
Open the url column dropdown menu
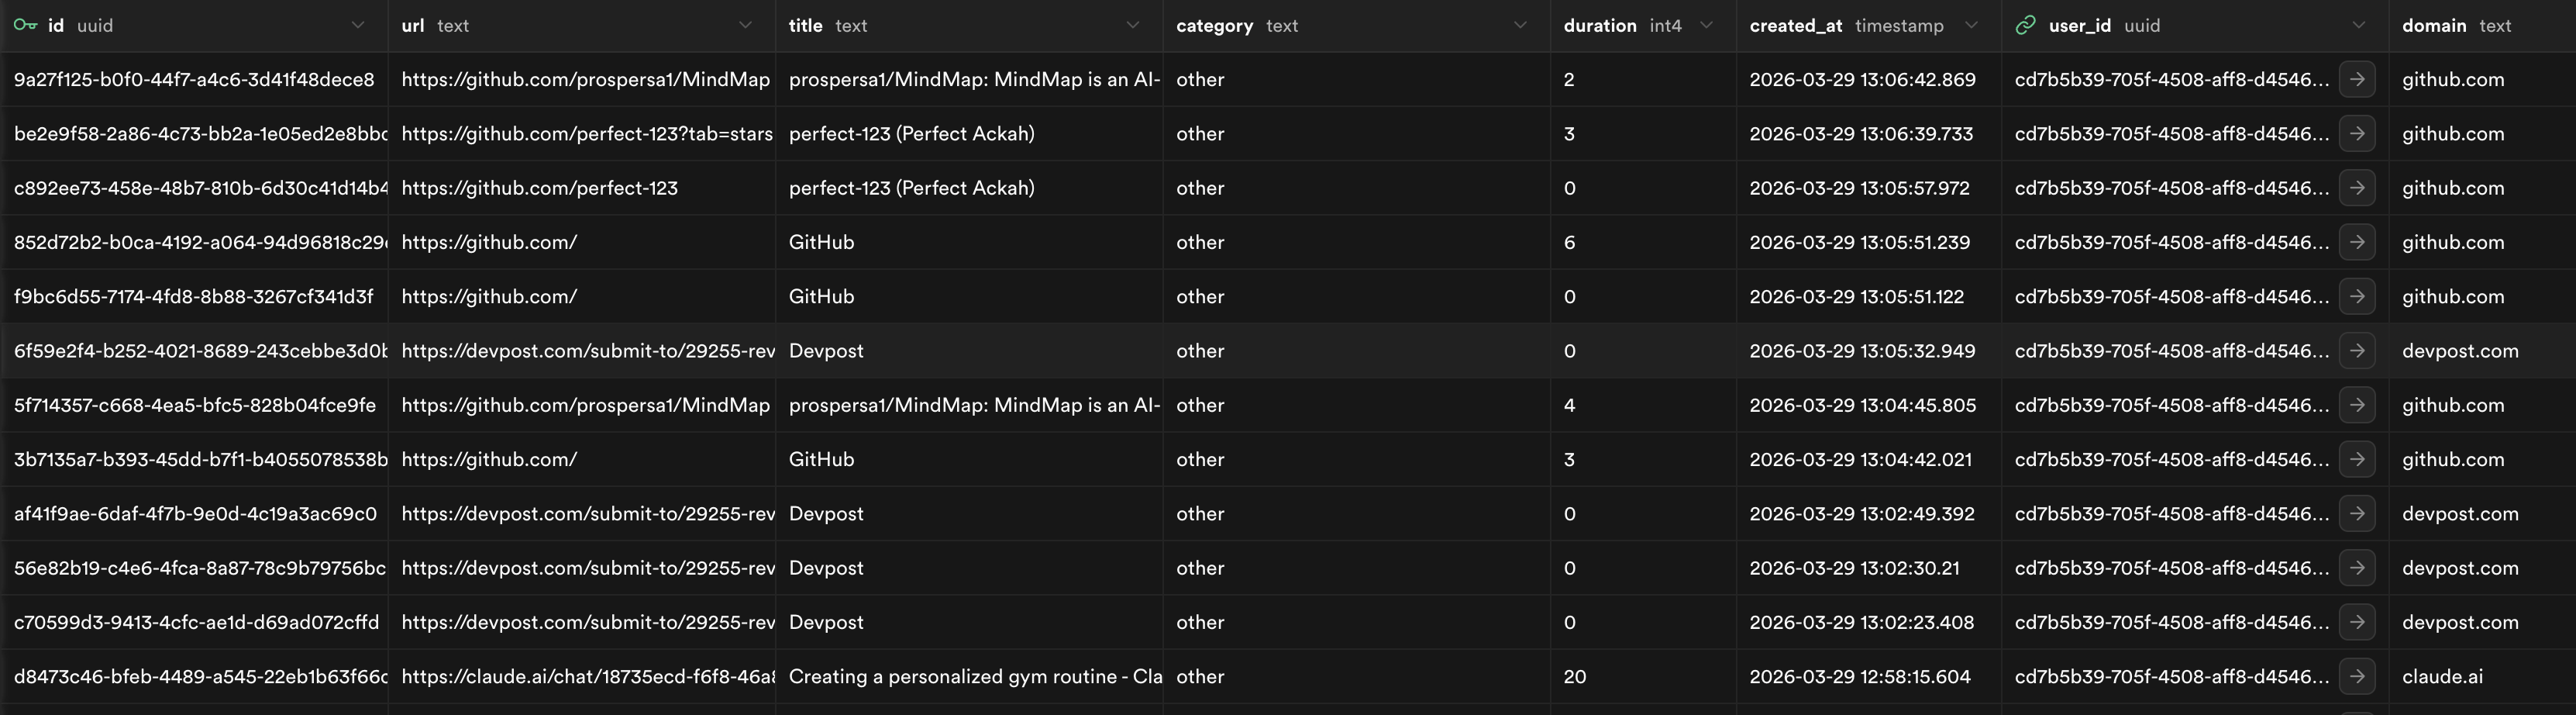[745, 25]
